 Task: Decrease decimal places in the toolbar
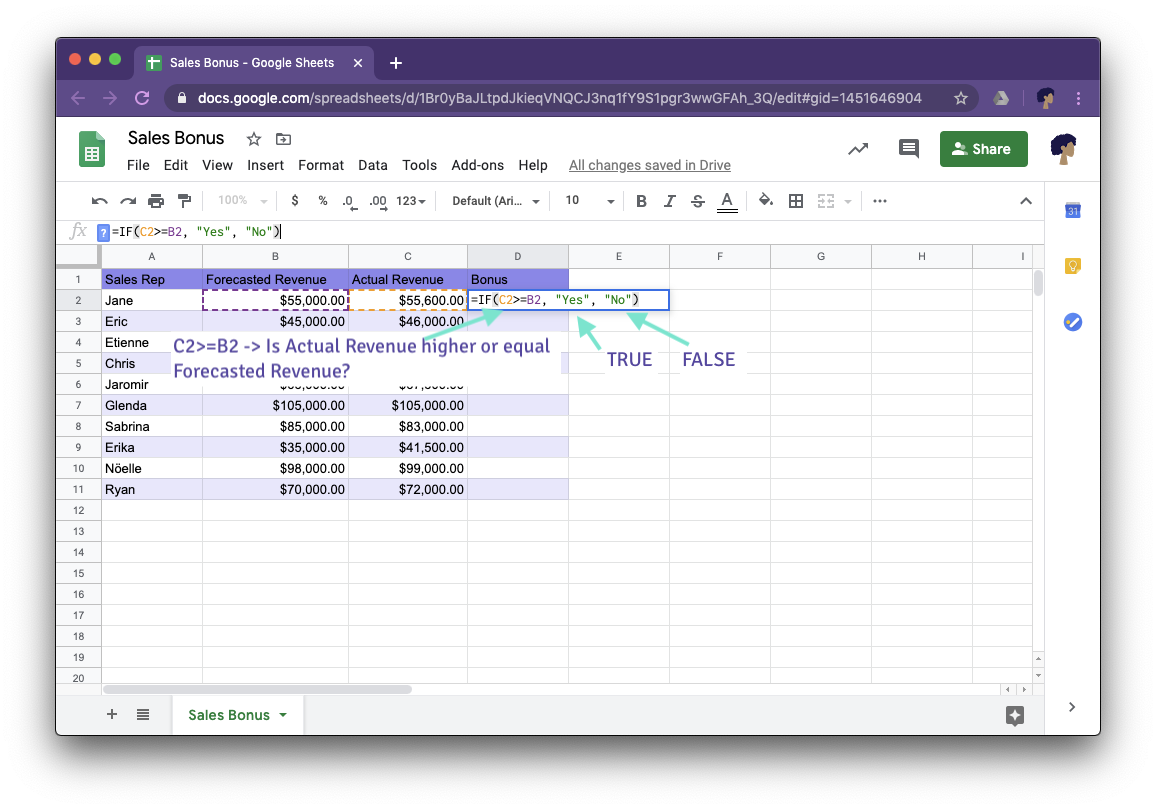pyautogui.click(x=349, y=201)
